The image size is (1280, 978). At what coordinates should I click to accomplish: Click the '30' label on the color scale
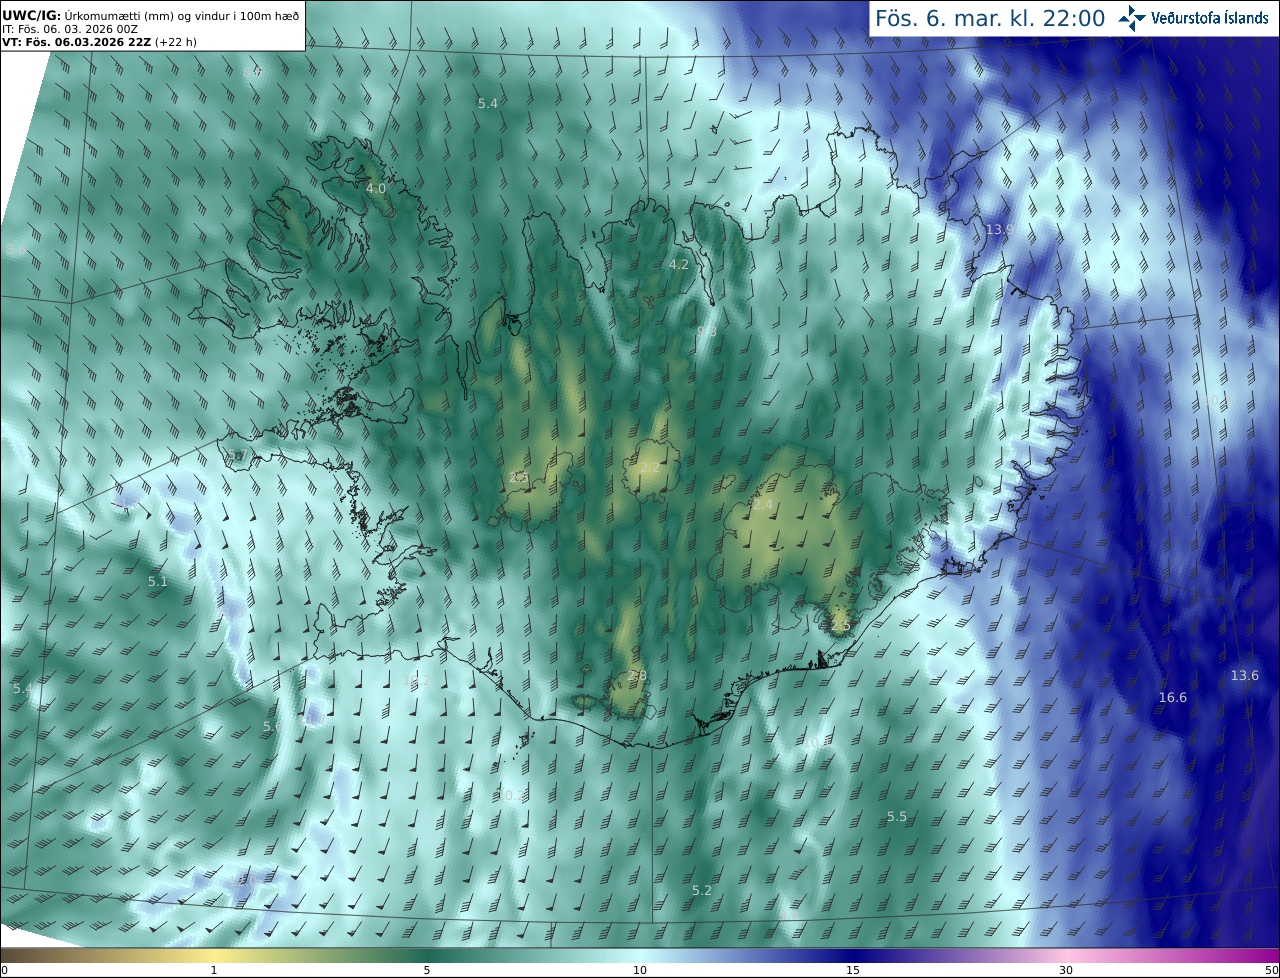coord(1066,970)
